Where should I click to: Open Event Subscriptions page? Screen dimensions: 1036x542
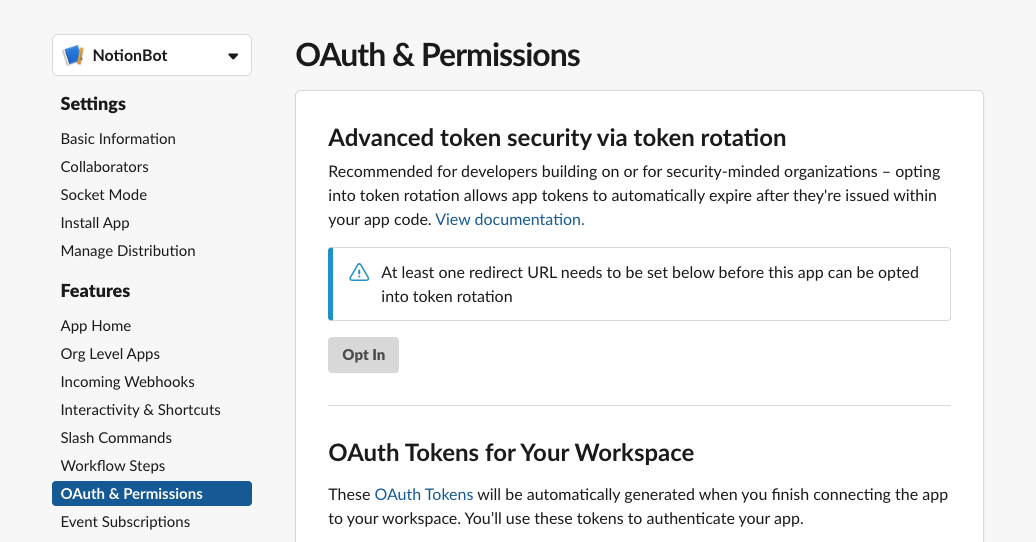coord(126,522)
